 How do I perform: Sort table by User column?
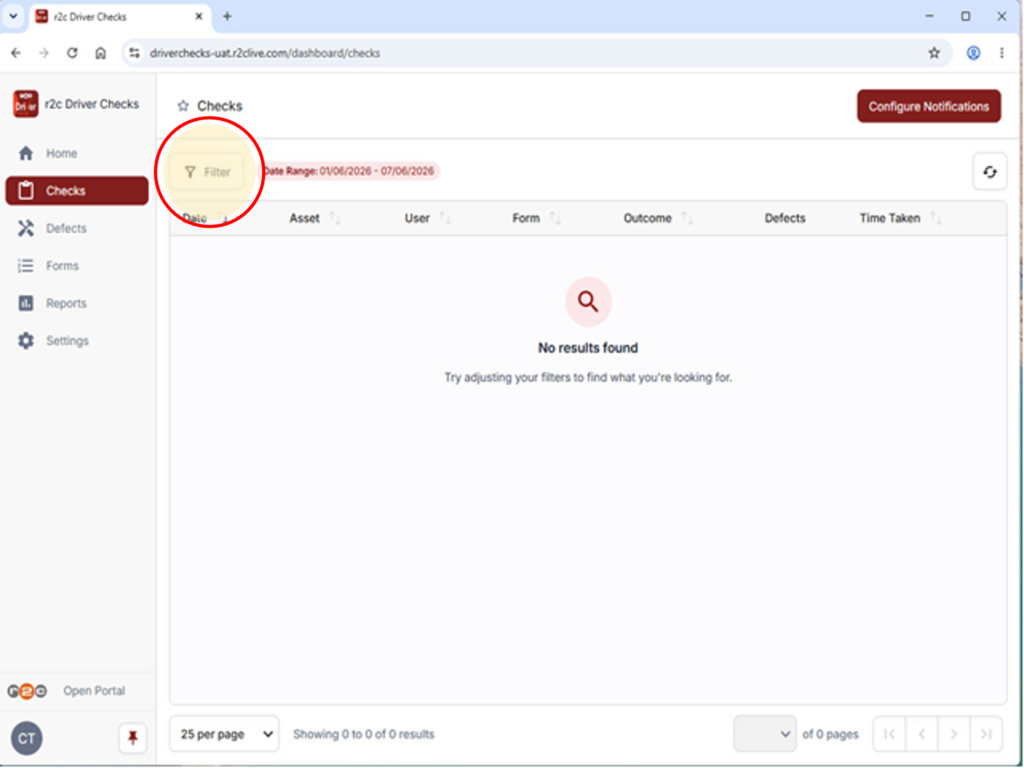click(x=428, y=218)
